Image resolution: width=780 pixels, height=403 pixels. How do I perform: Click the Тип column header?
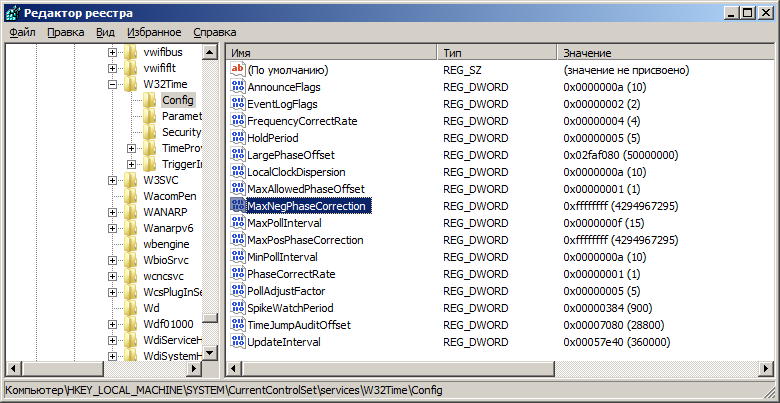point(495,51)
